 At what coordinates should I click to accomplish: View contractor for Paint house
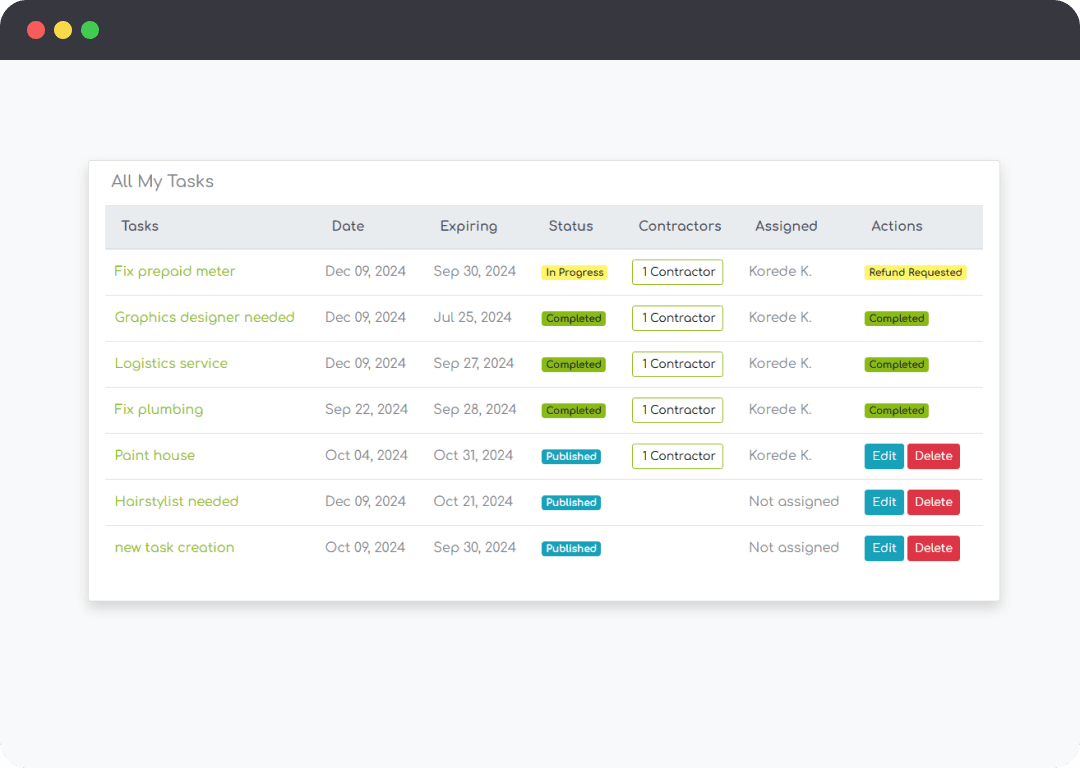678,456
